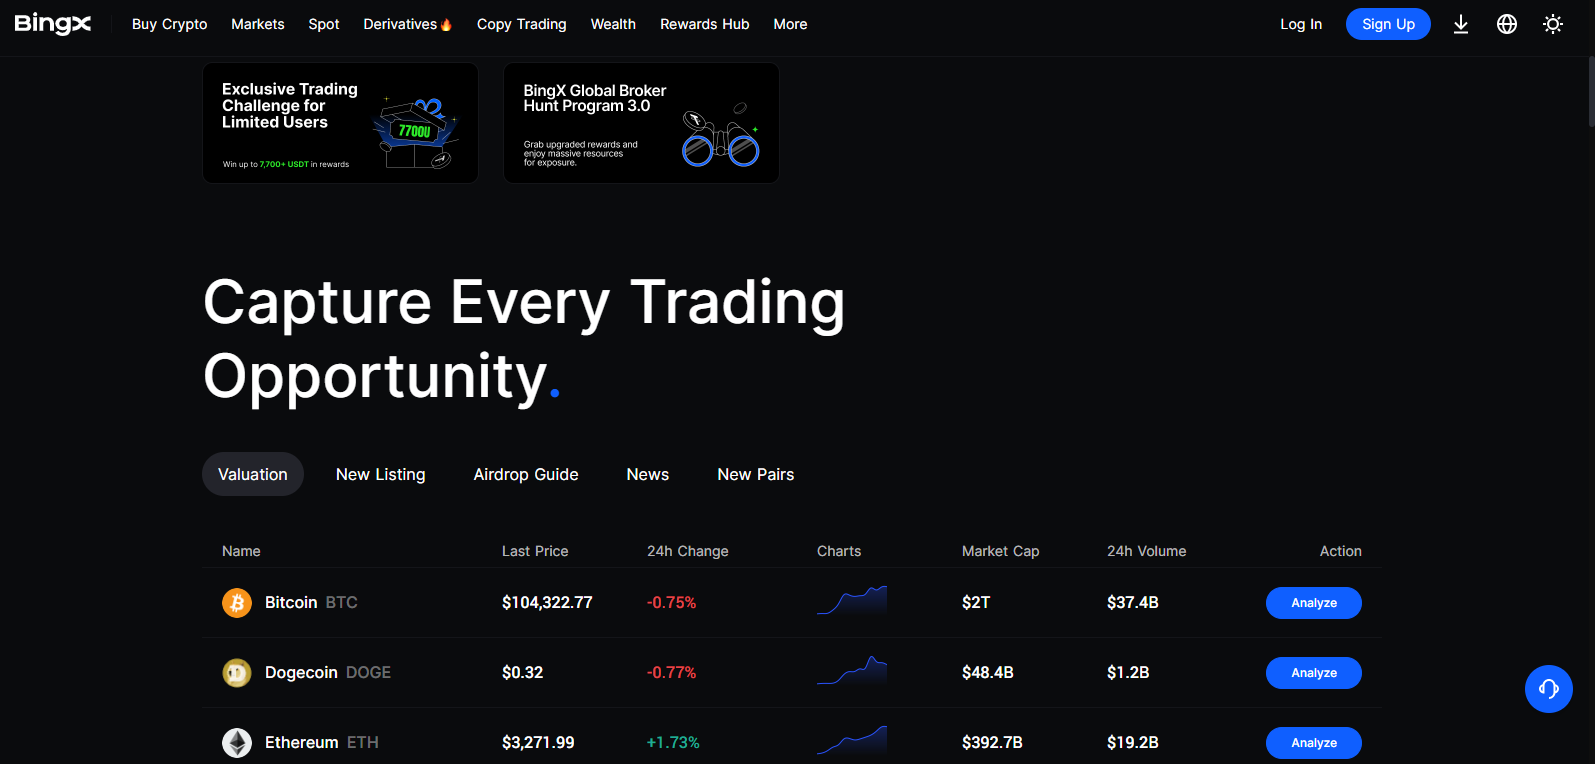Click Dogecoin change -0.77%
This screenshot has height=764, width=1595.
[x=671, y=673]
